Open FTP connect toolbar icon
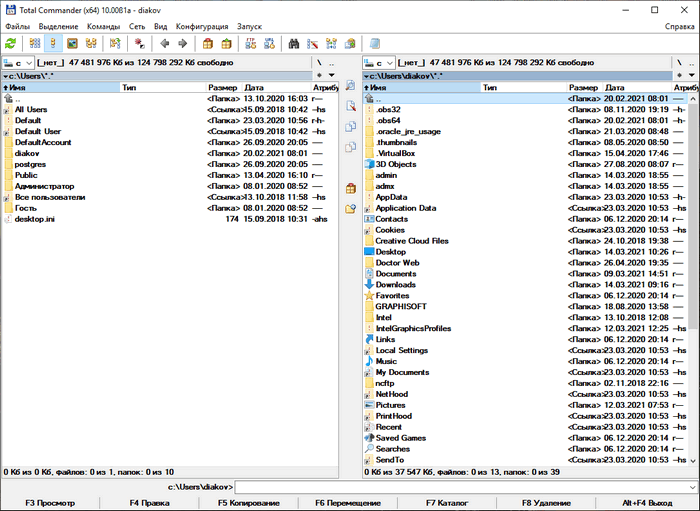The height and width of the screenshot is (511, 700). pyautogui.click(x=251, y=43)
